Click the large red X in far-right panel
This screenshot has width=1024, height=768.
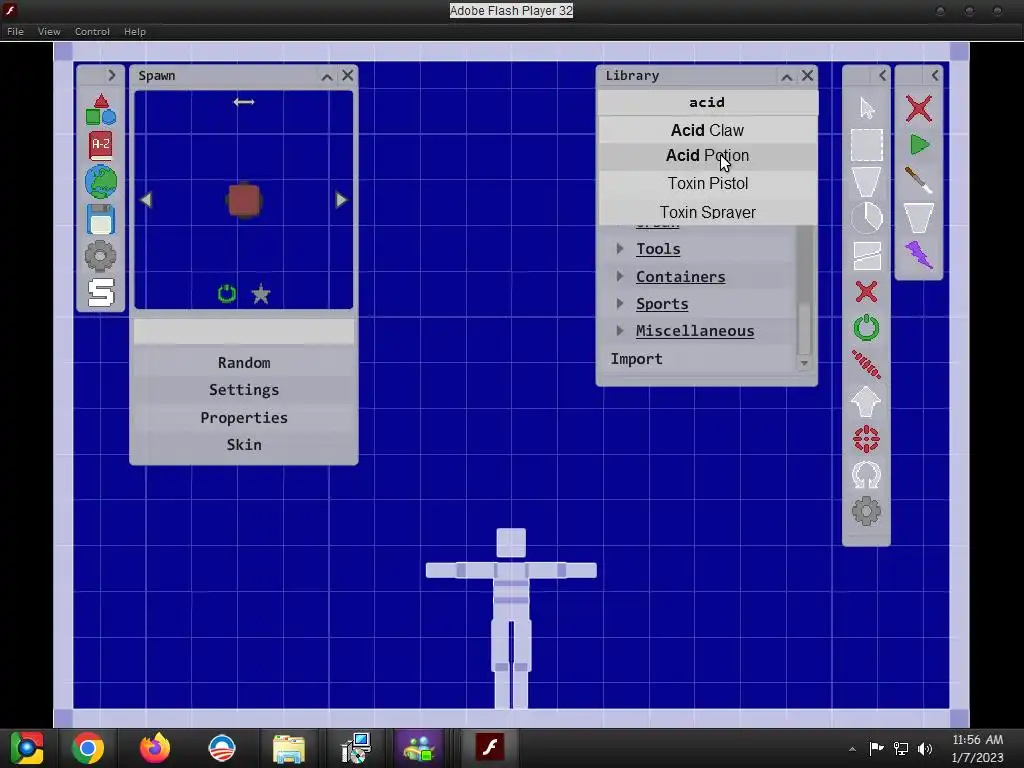tap(919, 108)
